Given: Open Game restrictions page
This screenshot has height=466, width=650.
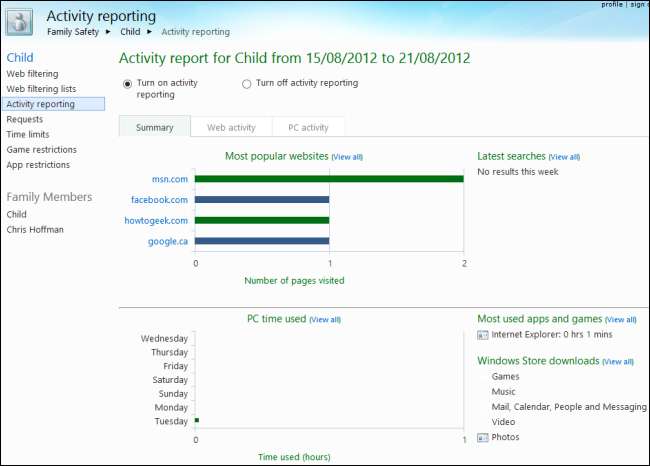Looking at the screenshot, I should (x=40, y=150).
